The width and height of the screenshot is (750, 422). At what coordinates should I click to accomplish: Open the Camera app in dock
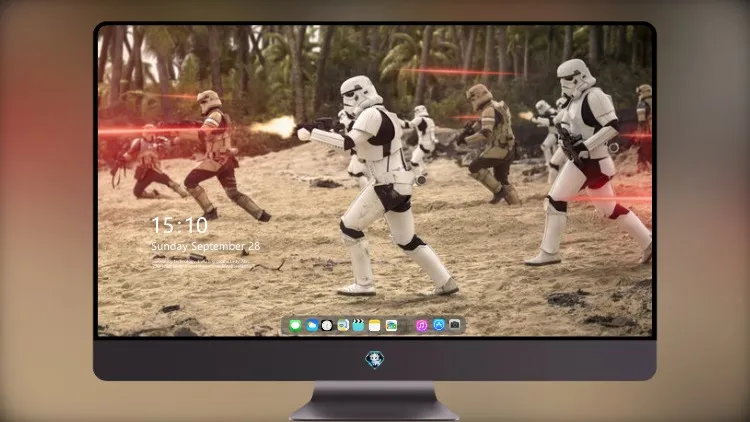click(x=455, y=325)
